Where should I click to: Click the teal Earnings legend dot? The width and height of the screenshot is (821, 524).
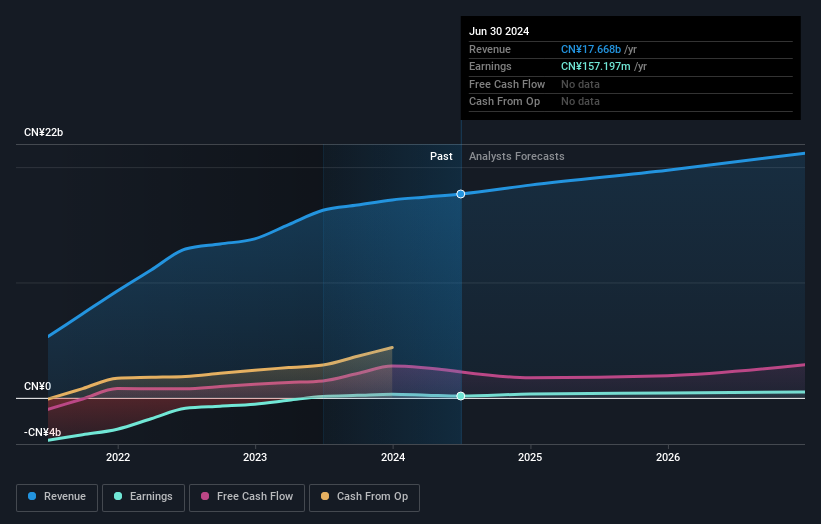118,496
